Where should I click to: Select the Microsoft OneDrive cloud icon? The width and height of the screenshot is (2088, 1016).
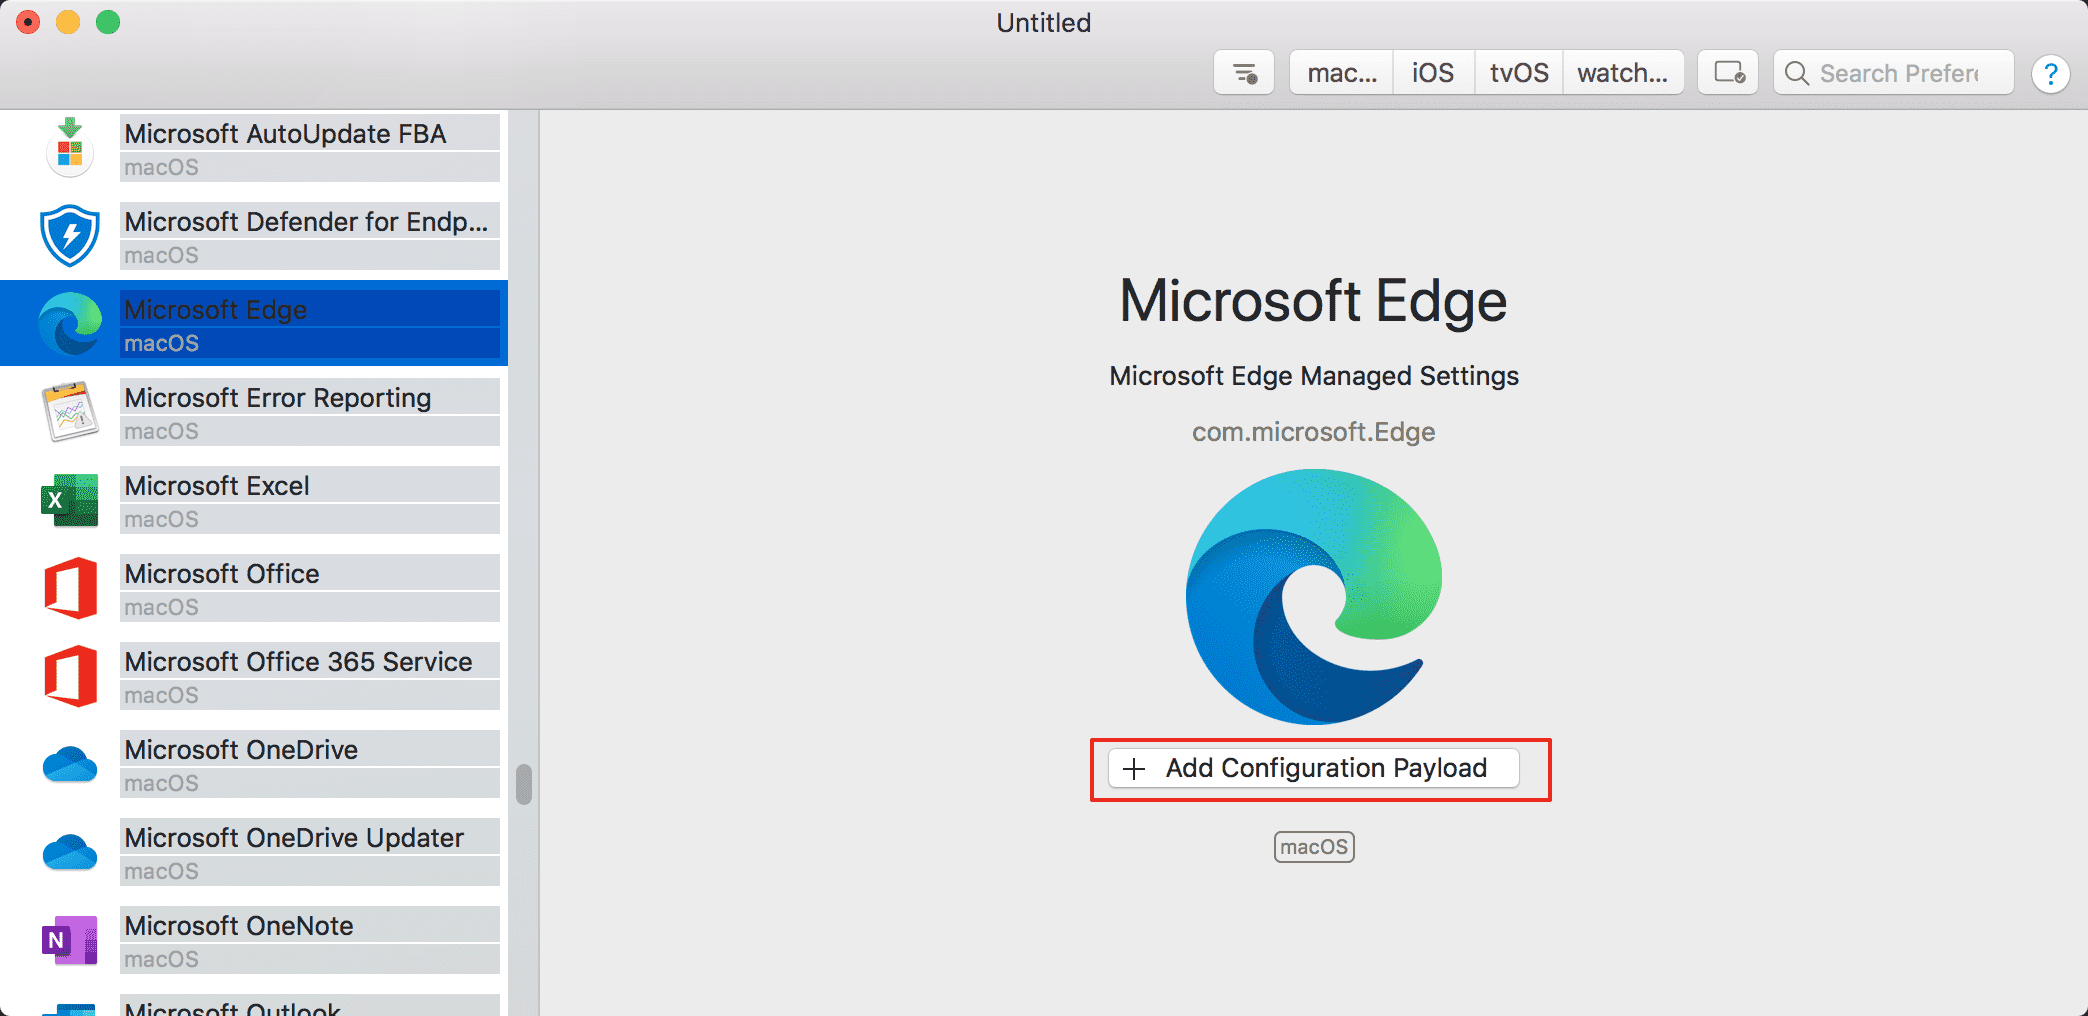pyautogui.click(x=70, y=765)
